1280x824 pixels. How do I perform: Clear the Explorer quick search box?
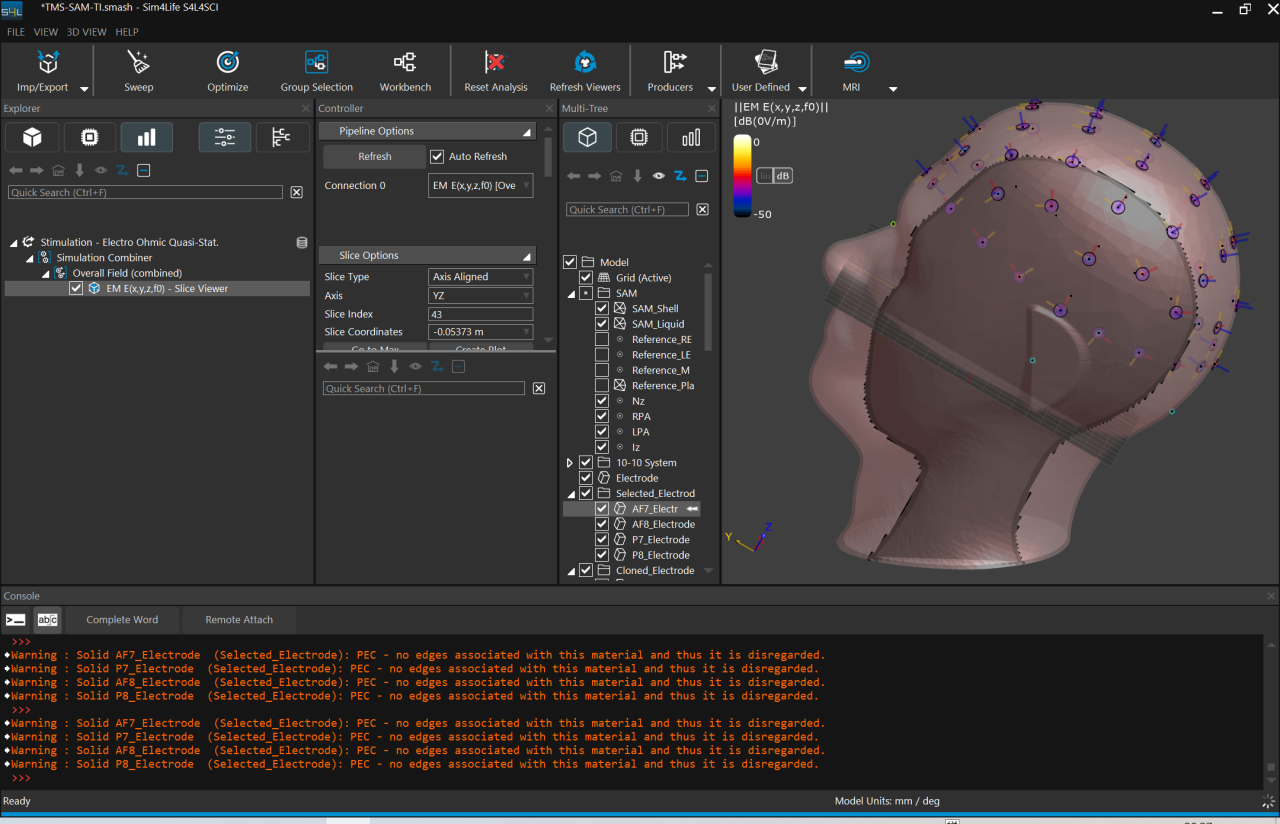click(x=296, y=192)
